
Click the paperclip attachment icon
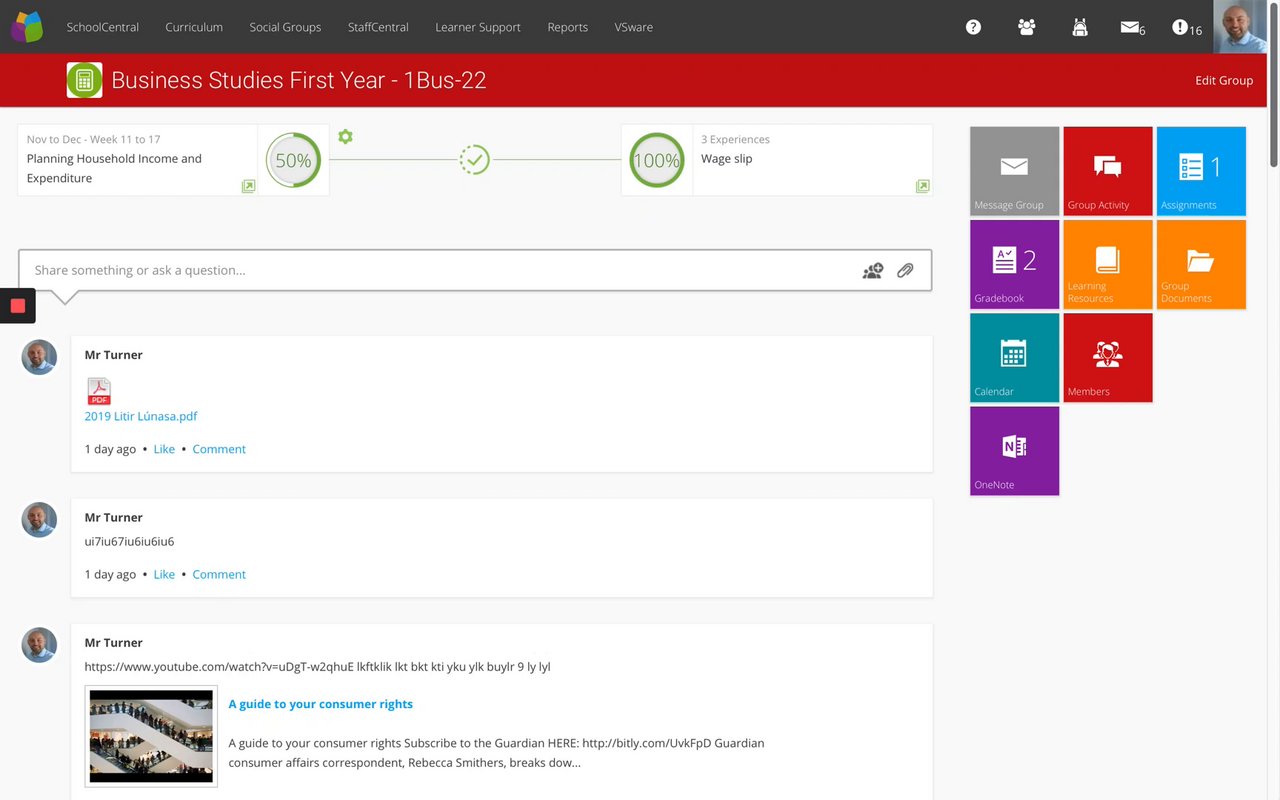[x=905, y=270]
